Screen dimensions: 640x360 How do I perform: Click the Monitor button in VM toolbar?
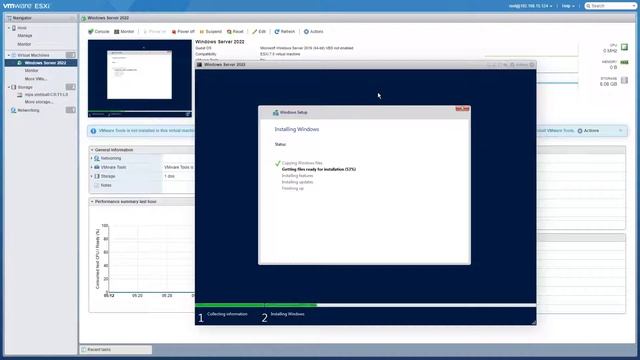(x=124, y=31)
